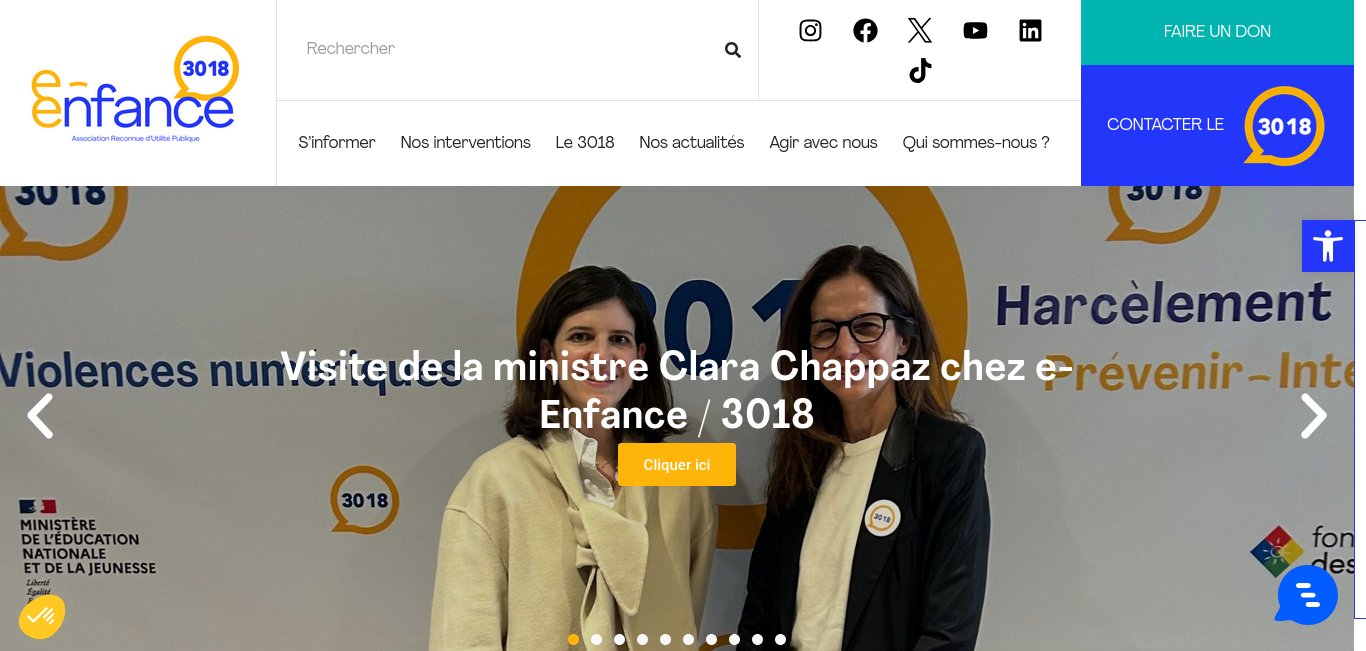
Task: Open the S'informer menu
Action: click(337, 142)
